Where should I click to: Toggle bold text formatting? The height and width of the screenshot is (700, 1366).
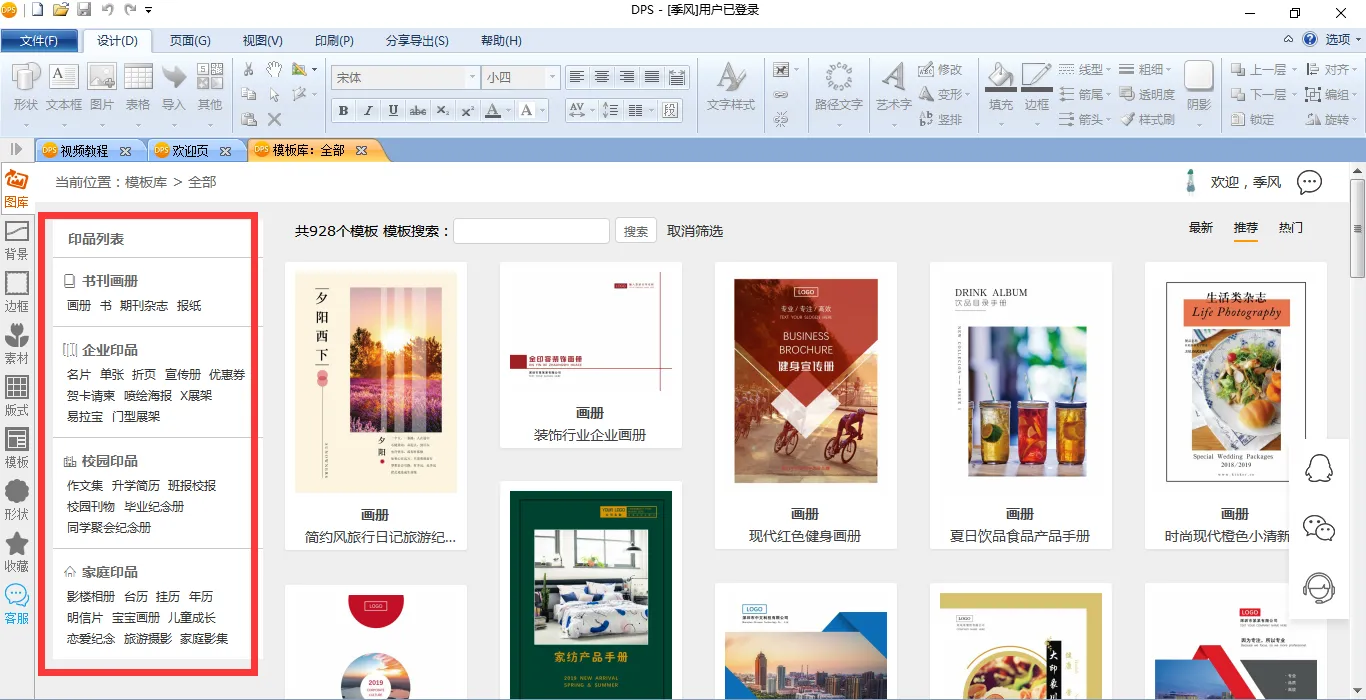[x=343, y=111]
